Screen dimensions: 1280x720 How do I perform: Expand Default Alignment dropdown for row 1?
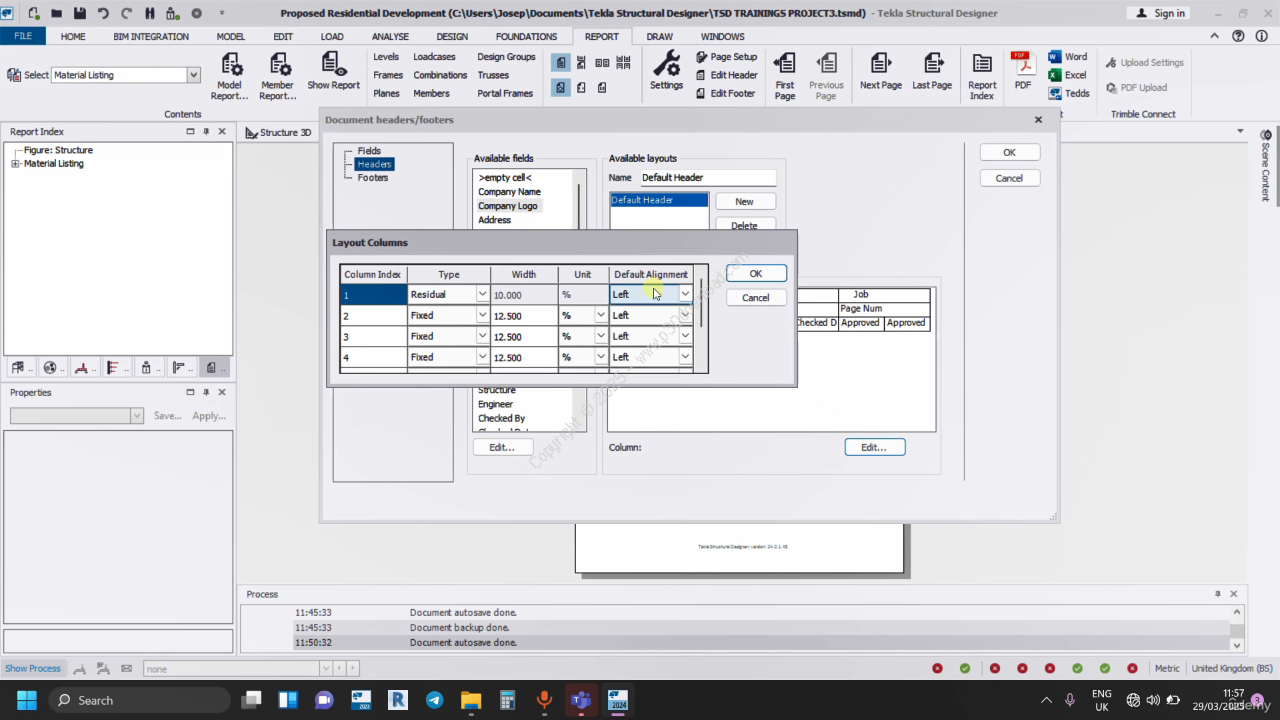tap(685, 295)
